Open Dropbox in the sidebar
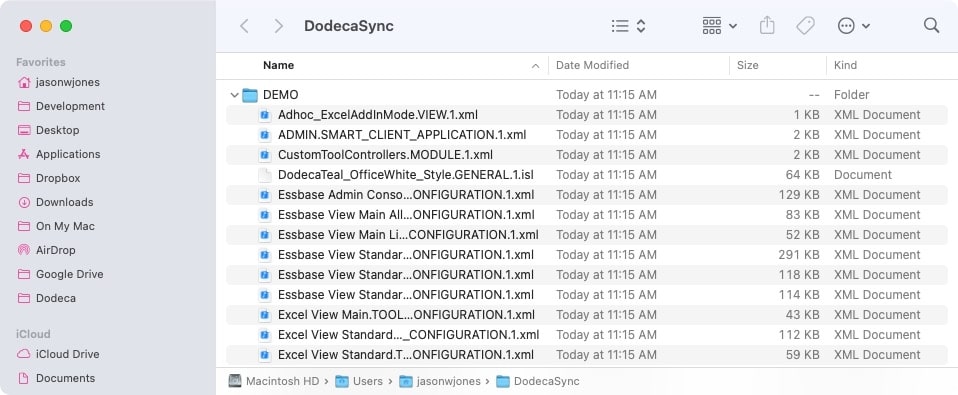This screenshot has width=958, height=395. [58, 178]
